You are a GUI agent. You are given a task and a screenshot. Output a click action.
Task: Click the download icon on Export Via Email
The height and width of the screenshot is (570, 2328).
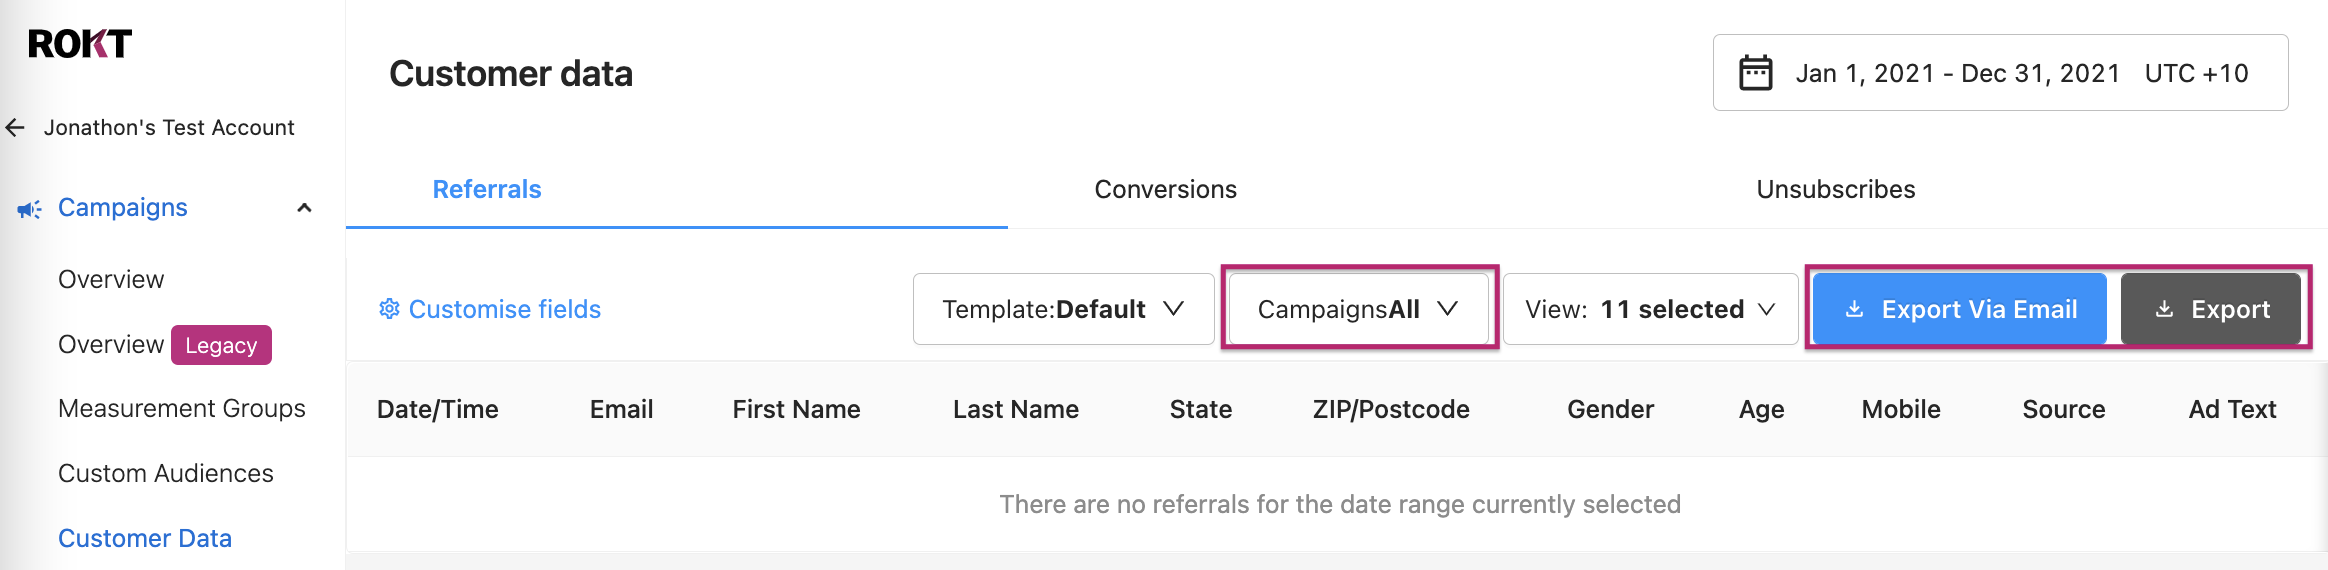[x=1854, y=309]
